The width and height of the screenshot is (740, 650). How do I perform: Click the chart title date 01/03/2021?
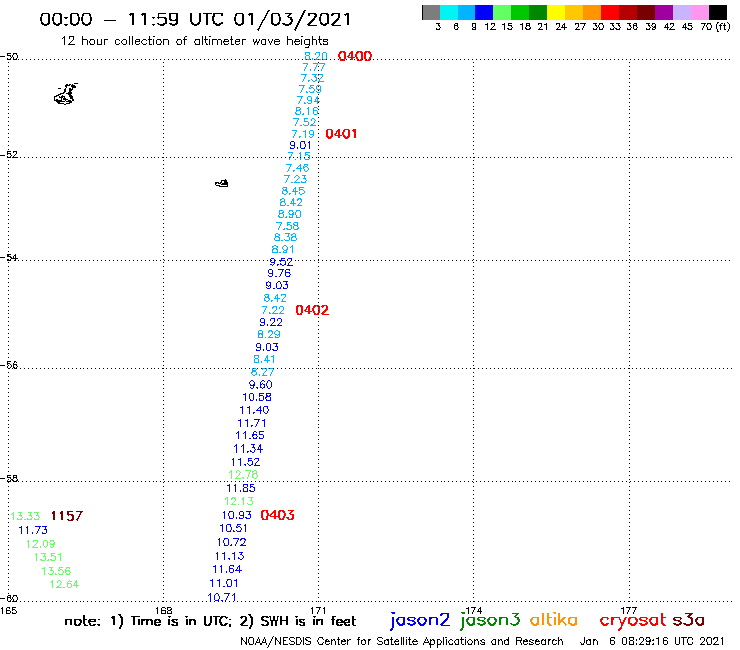(293, 19)
